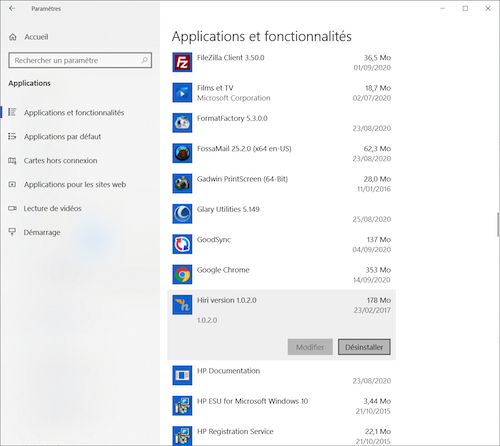Click the Applications et fonctionnalités page heading
Viewport: 500px width, 446px height.
(262, 36)
